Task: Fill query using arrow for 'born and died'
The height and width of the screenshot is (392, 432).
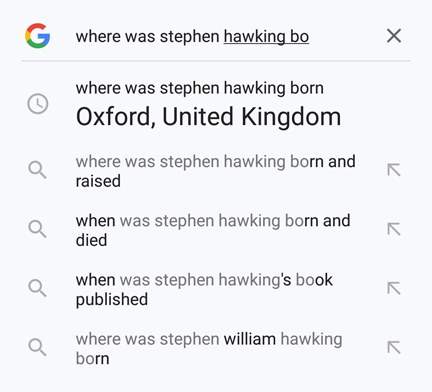Action: (x=394, y=229)
